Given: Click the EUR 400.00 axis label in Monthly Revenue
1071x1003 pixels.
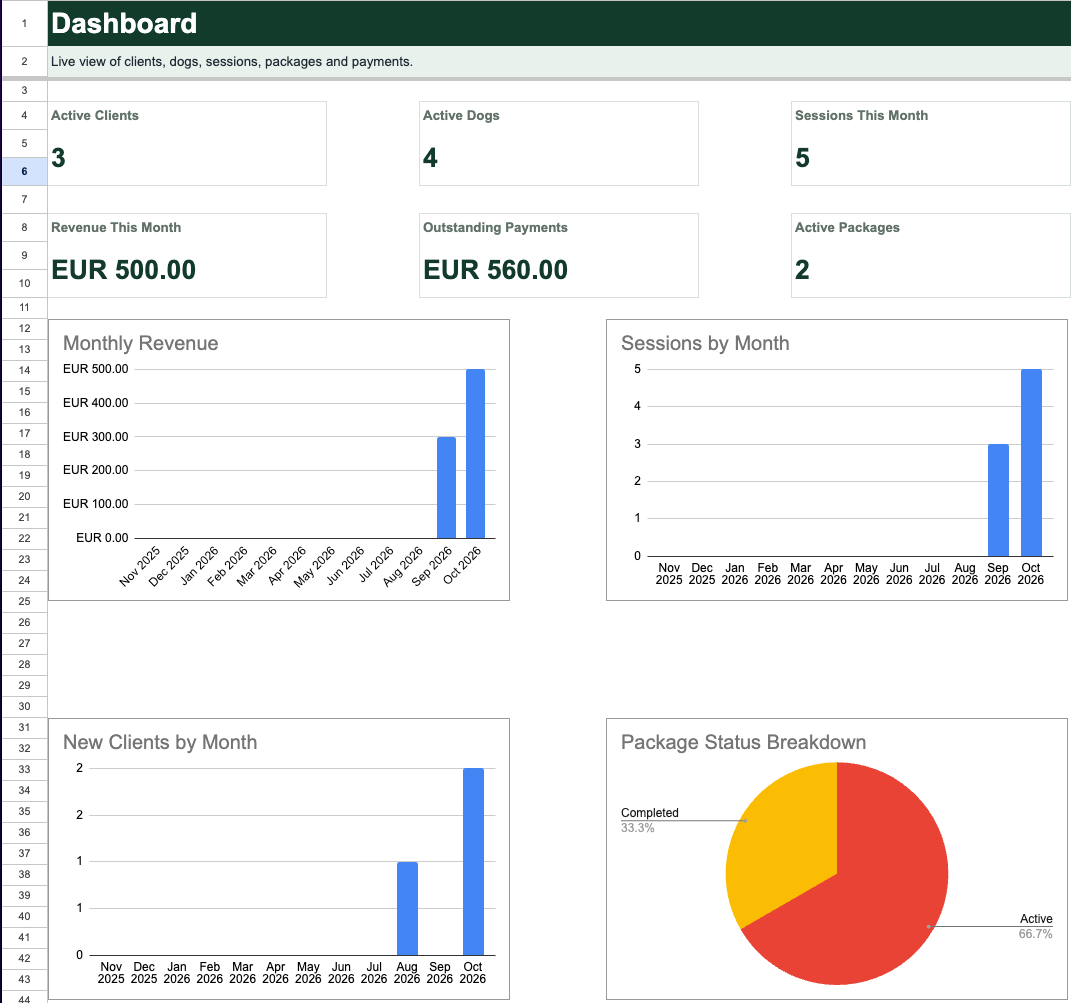Looking at the screenshot, I should [x=96, y=402].
